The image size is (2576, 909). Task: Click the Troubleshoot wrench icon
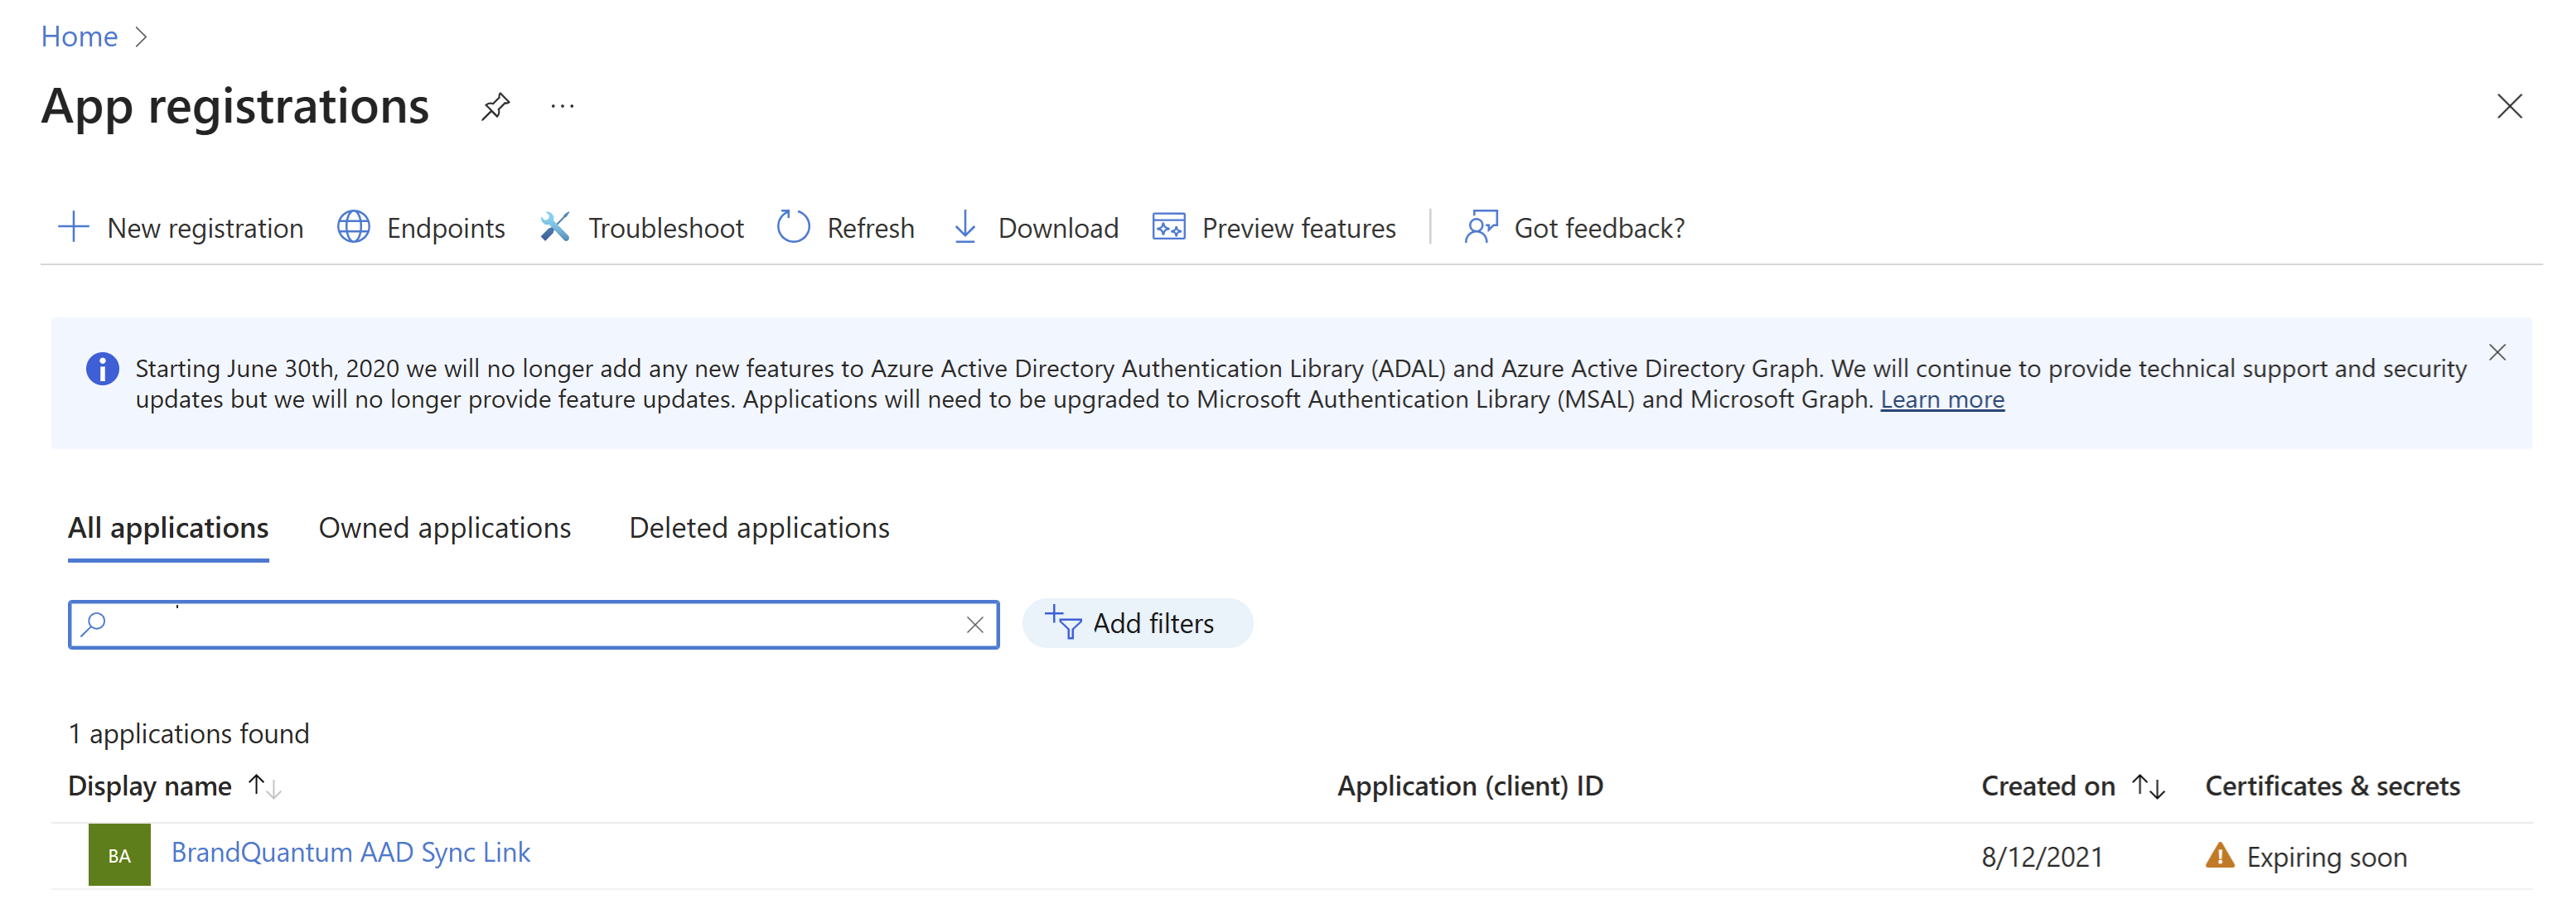pyautogui.click(x=554, y=227)
